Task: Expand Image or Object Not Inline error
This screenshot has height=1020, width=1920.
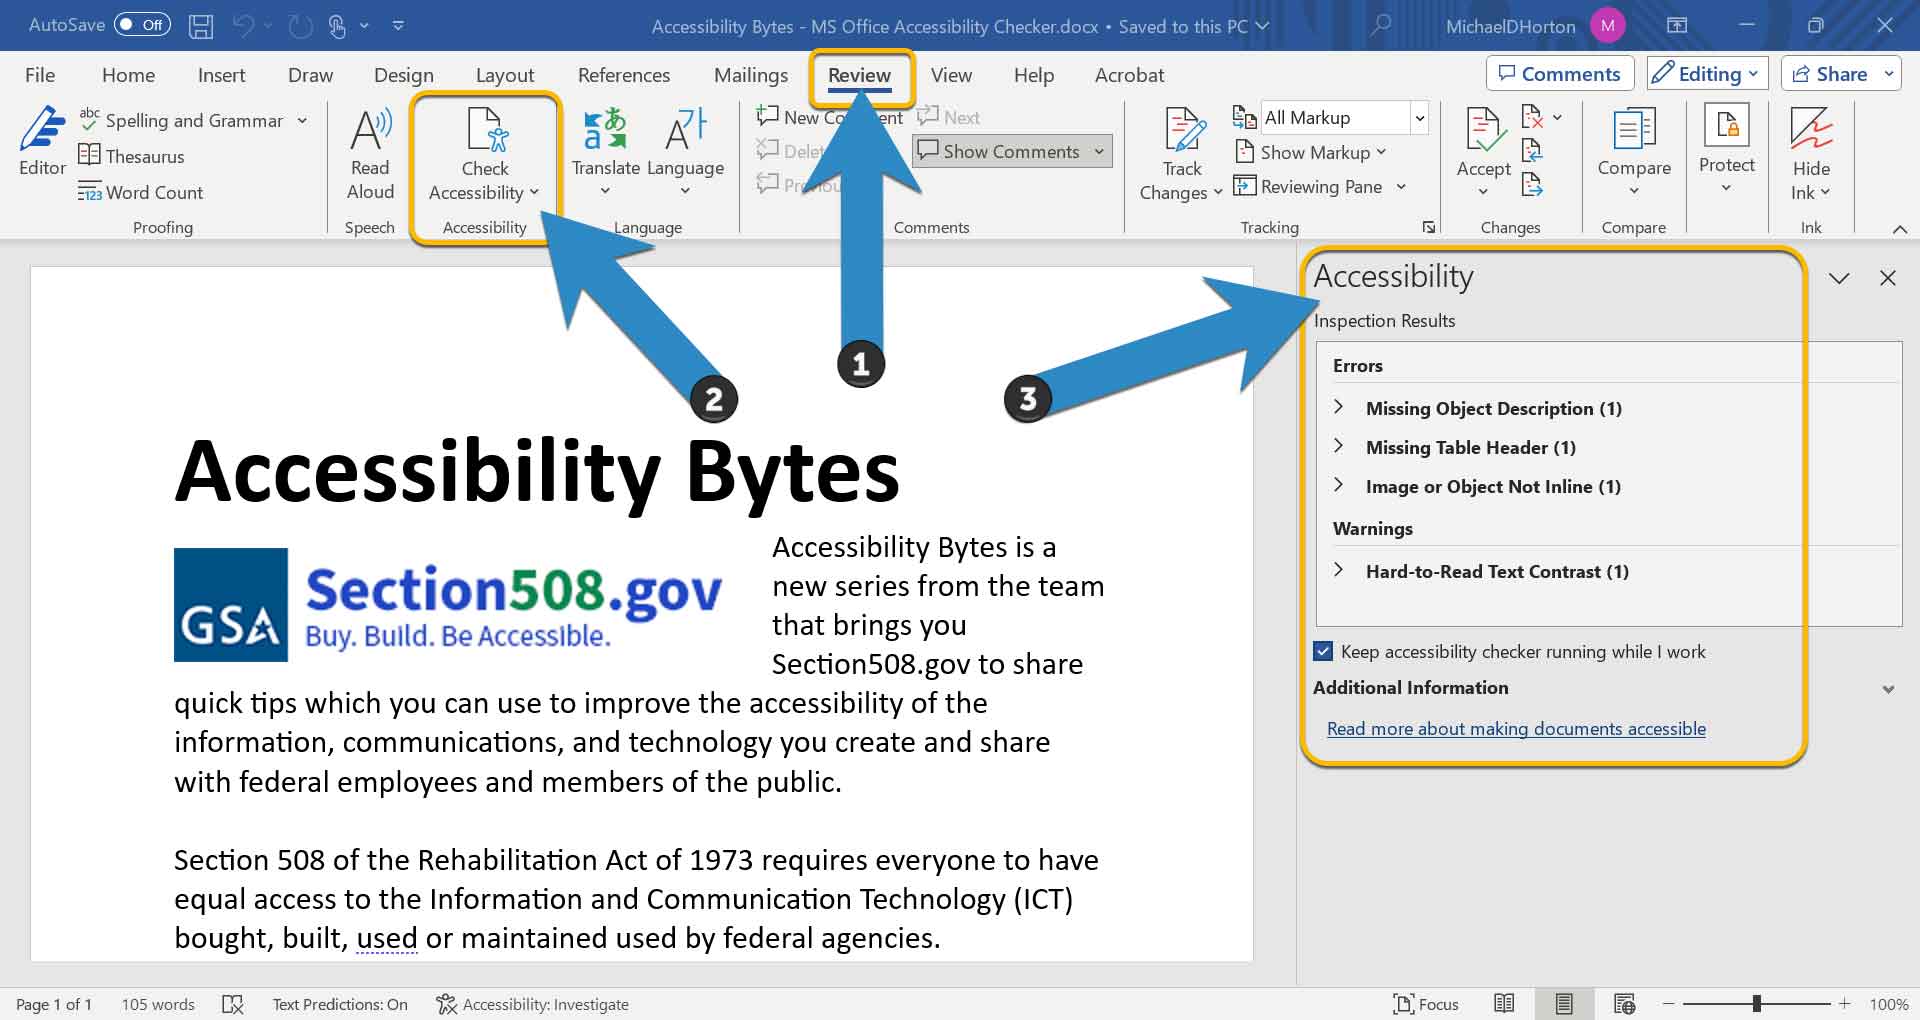Action: 1339,485
